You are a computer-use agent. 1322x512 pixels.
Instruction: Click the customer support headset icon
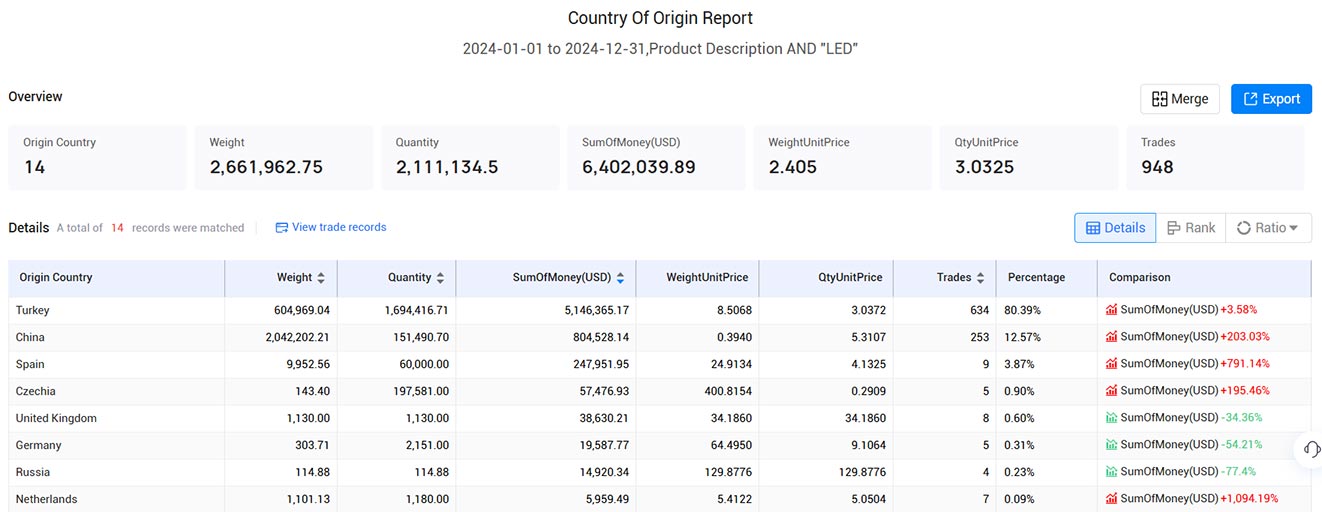tap(1313, 449)
